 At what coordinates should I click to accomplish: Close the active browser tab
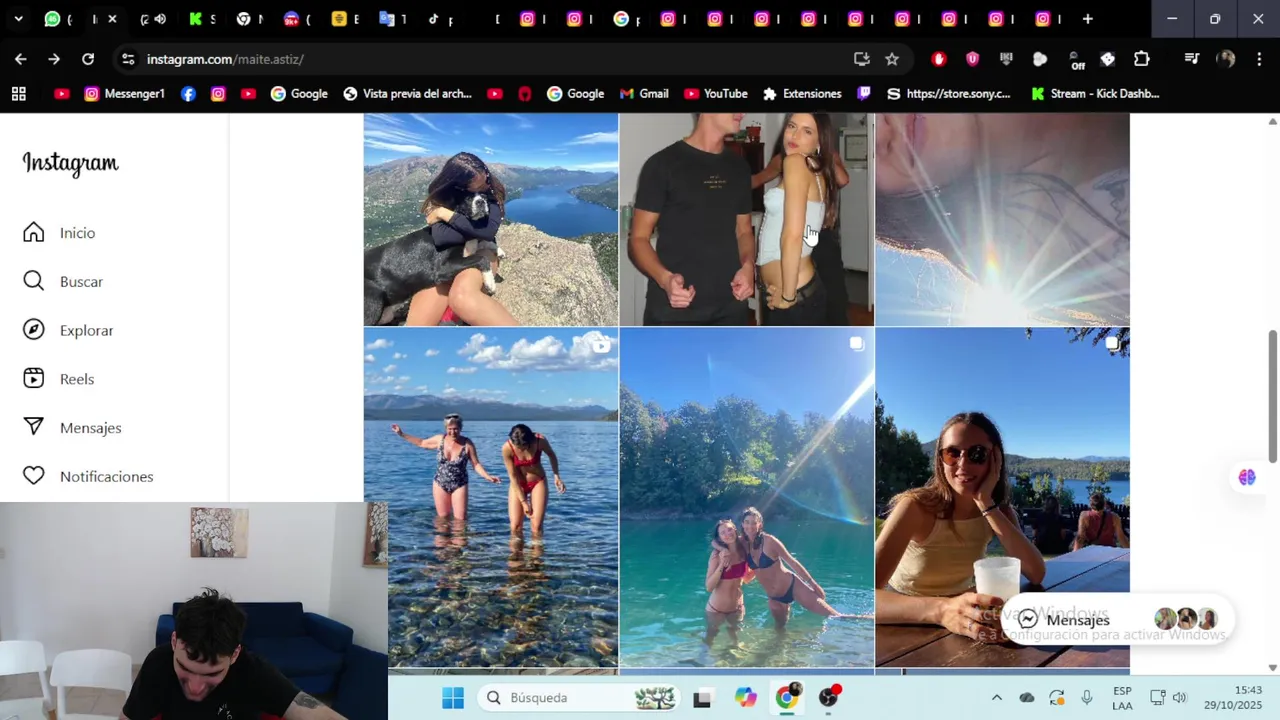point(112,19)
